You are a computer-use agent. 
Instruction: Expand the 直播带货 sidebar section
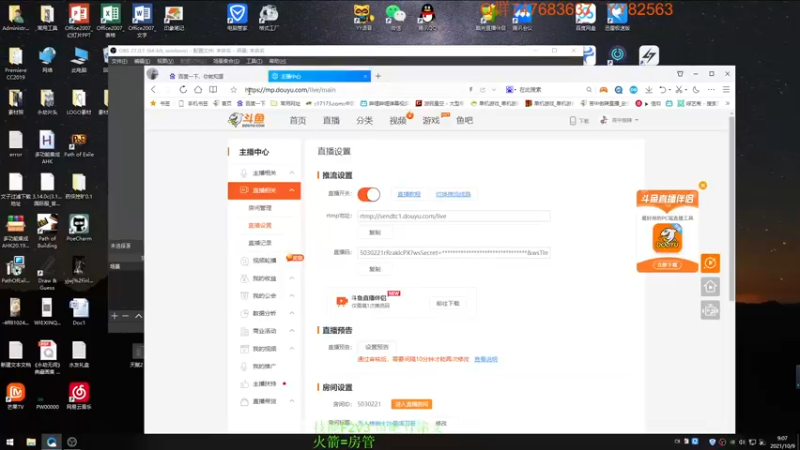(x=292, y=402)
